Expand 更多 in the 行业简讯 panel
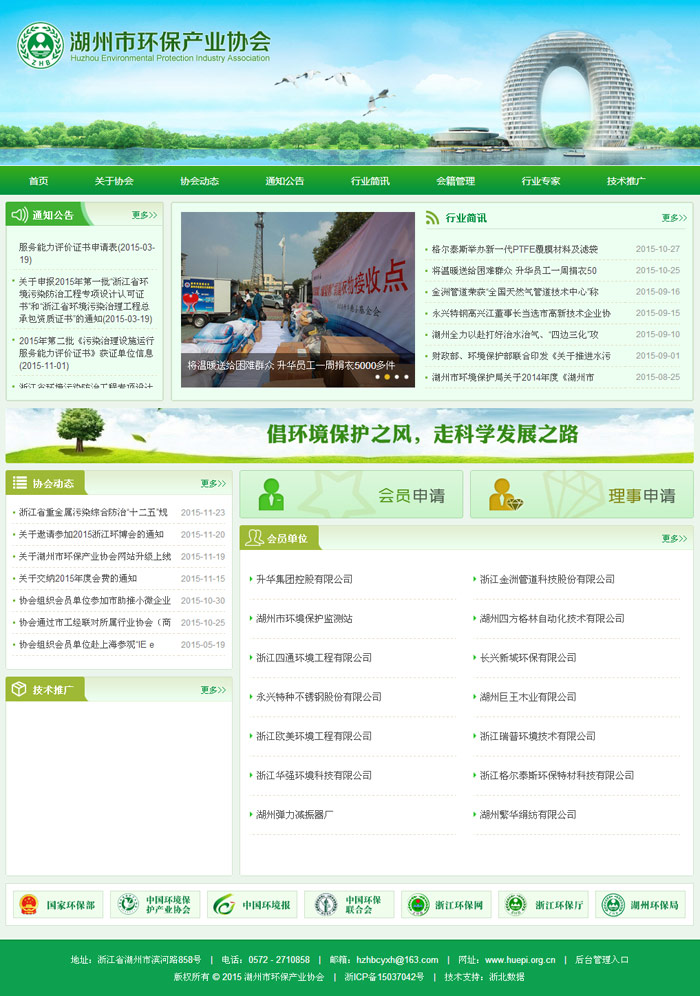Screen dimensions: 700x996 (674, 218)
